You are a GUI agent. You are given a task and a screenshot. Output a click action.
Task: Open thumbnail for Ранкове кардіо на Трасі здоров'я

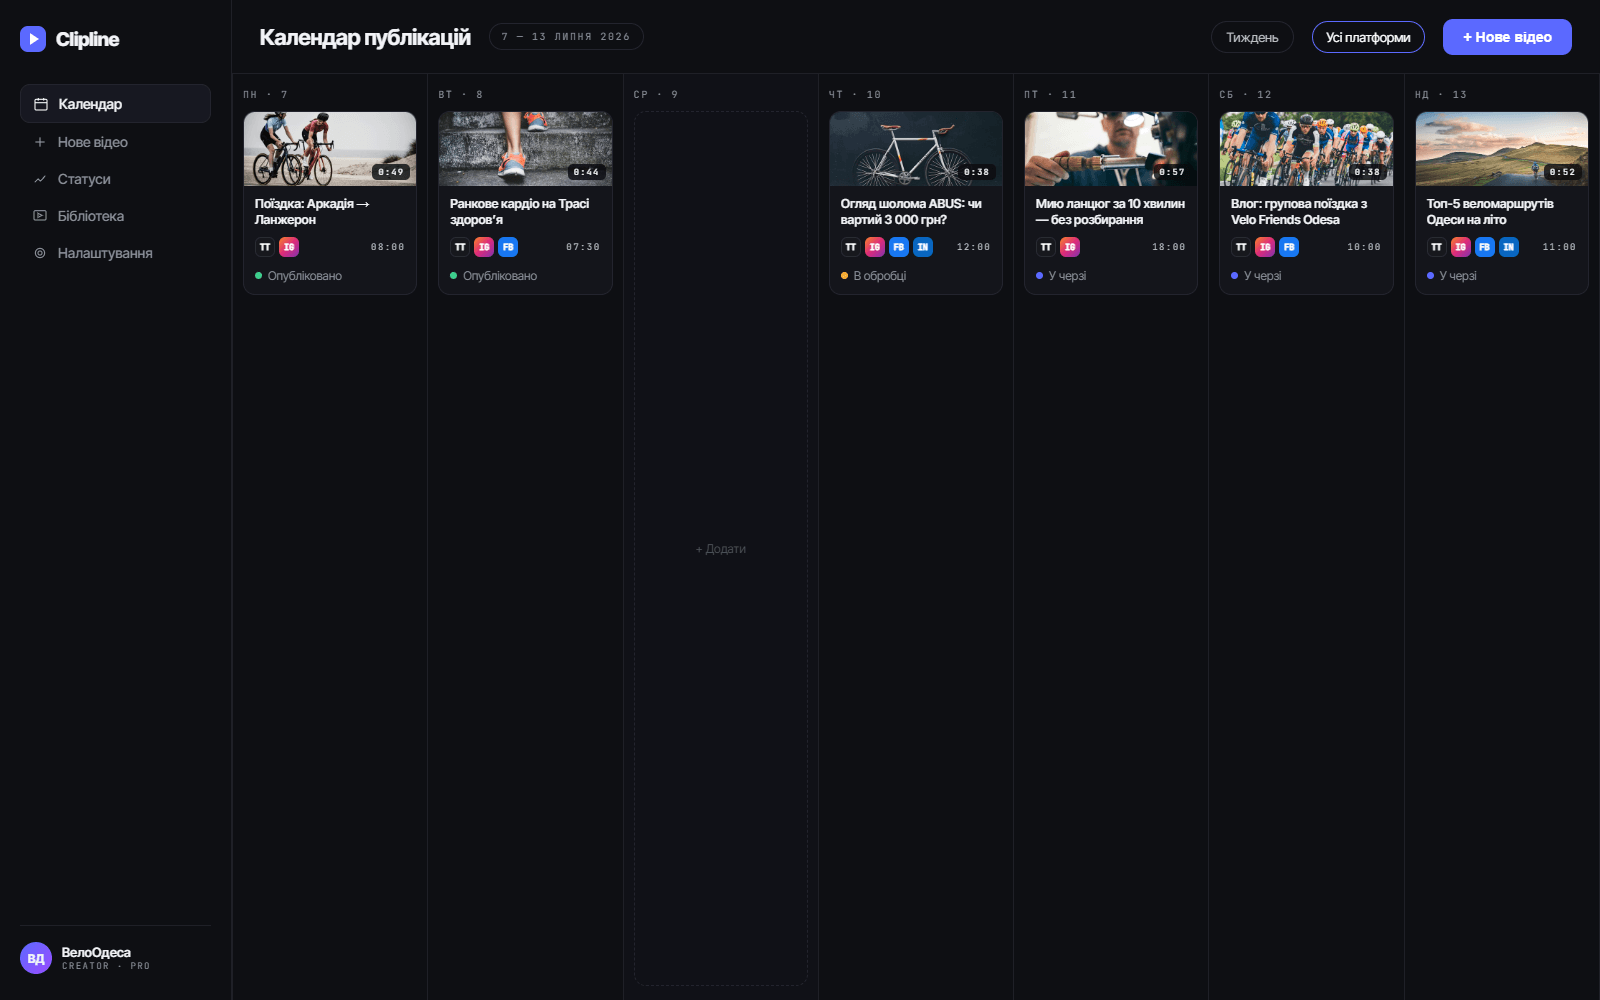click(525, 149)
